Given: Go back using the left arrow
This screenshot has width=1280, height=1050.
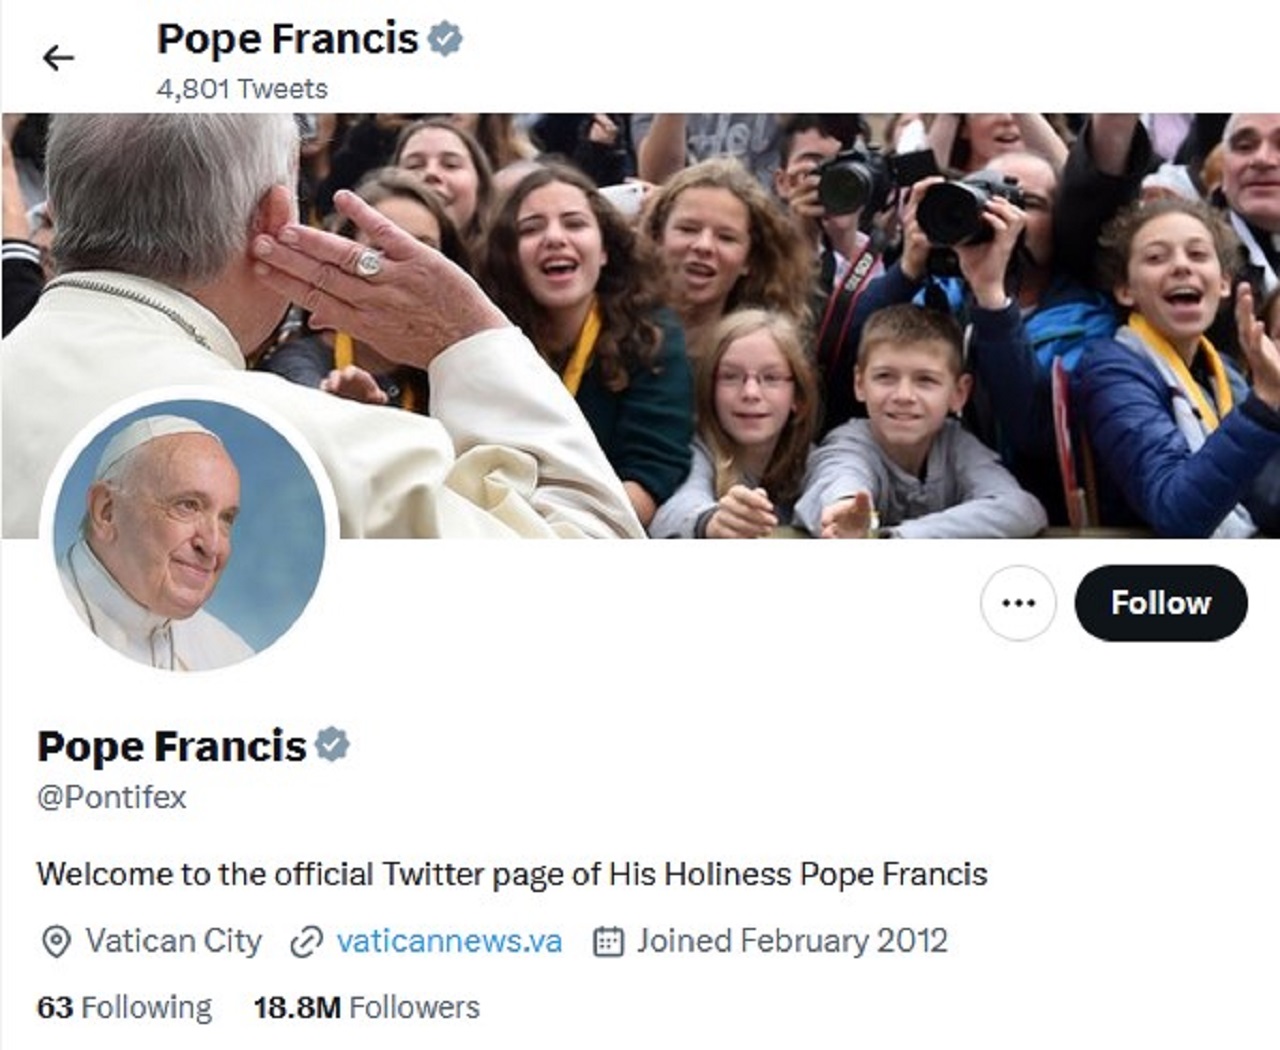Looking at the screenshot, I should pos(58,59).
